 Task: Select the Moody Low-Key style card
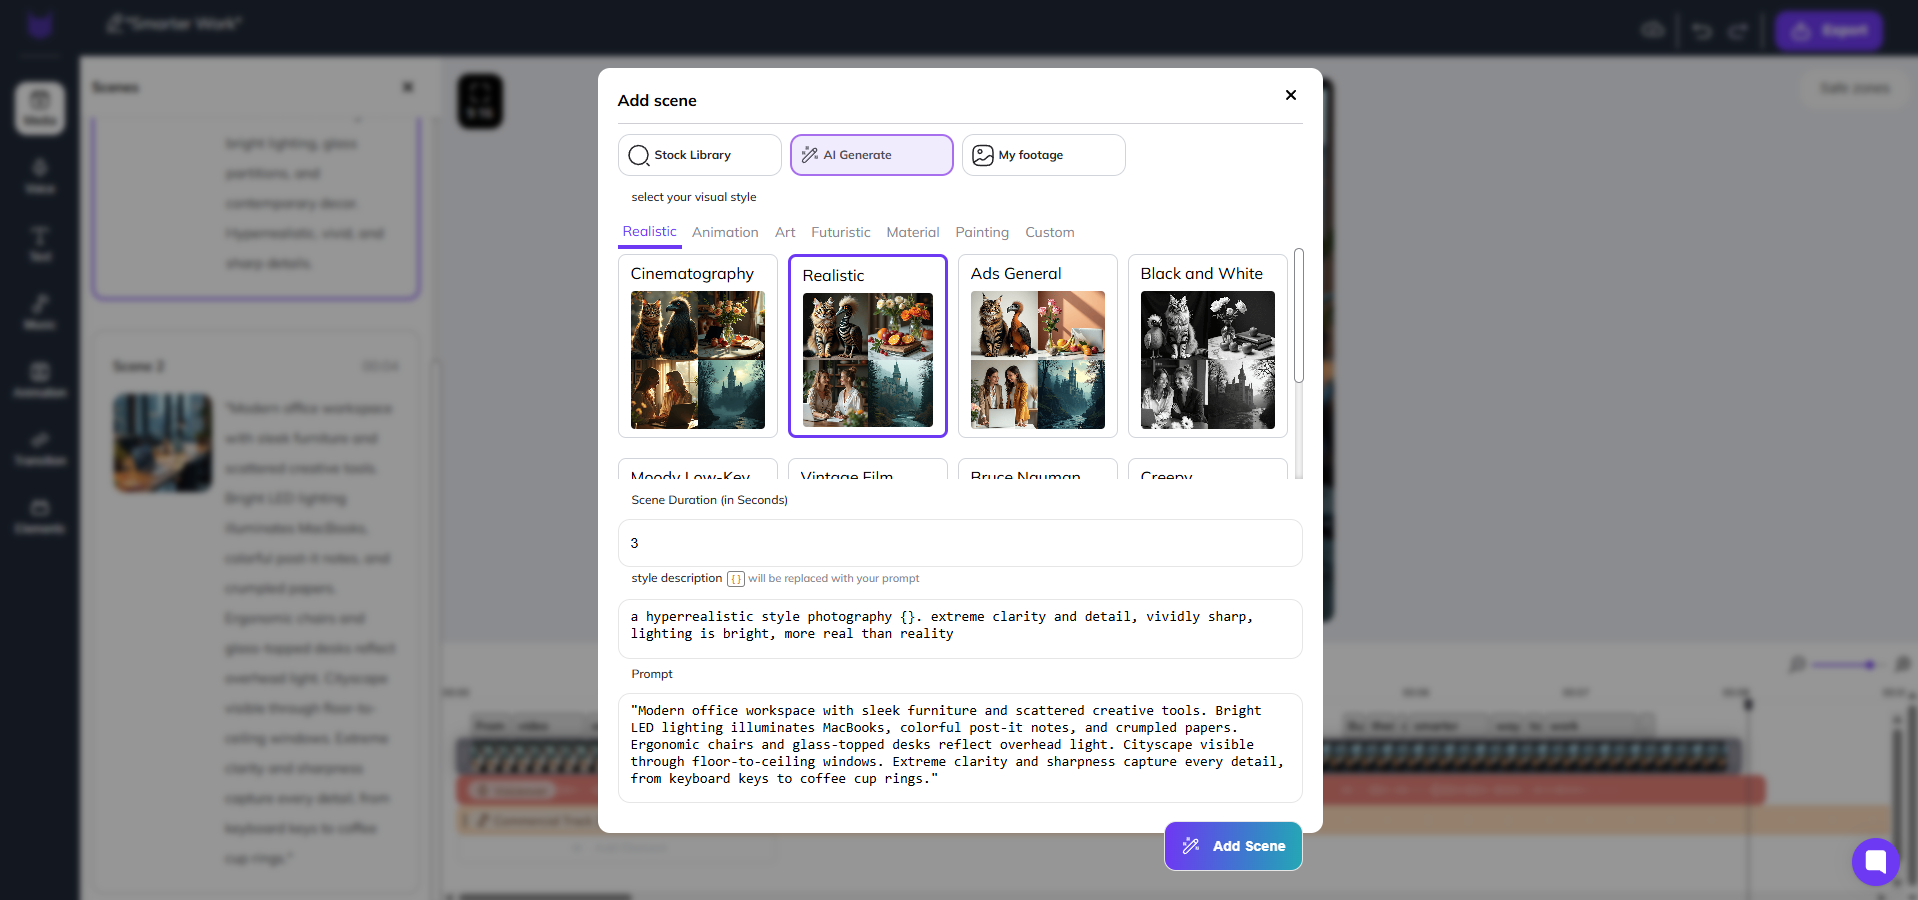[698, 469]
